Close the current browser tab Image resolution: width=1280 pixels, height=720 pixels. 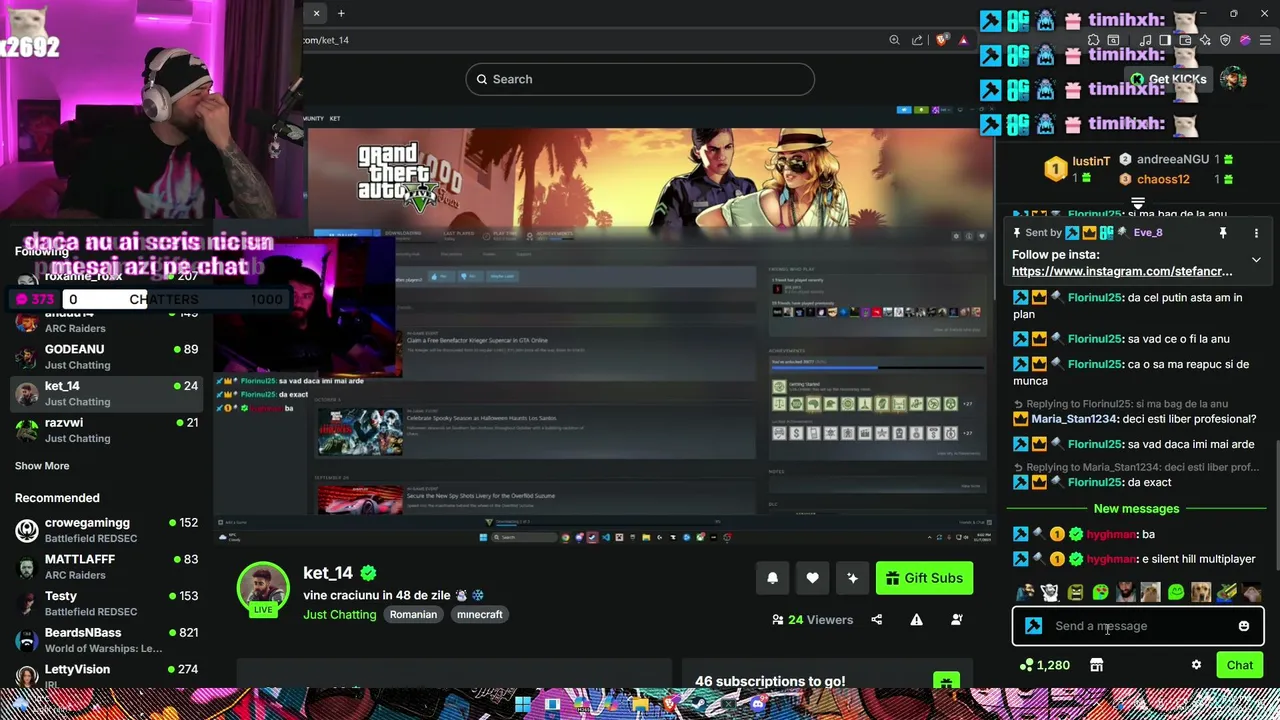[x=316, y=13]
